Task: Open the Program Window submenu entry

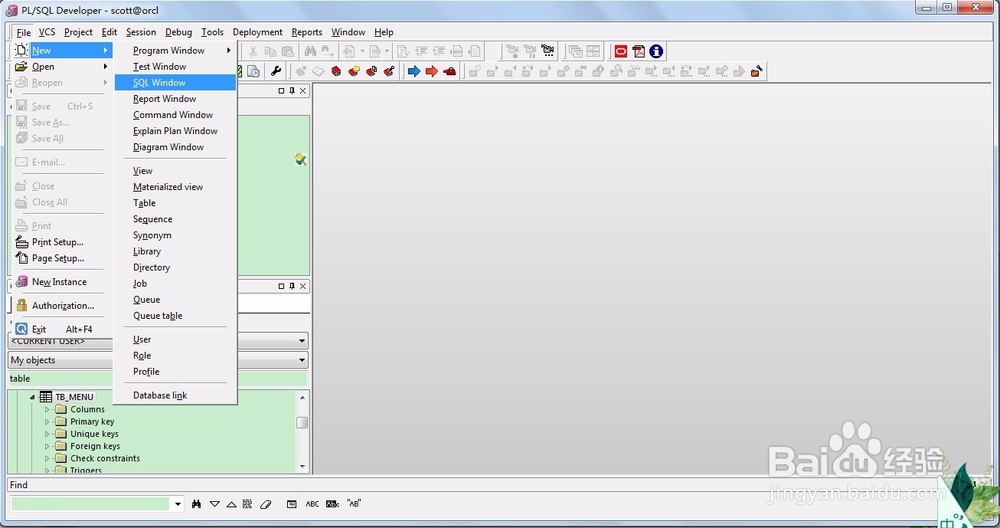Action: coord(175,50)
